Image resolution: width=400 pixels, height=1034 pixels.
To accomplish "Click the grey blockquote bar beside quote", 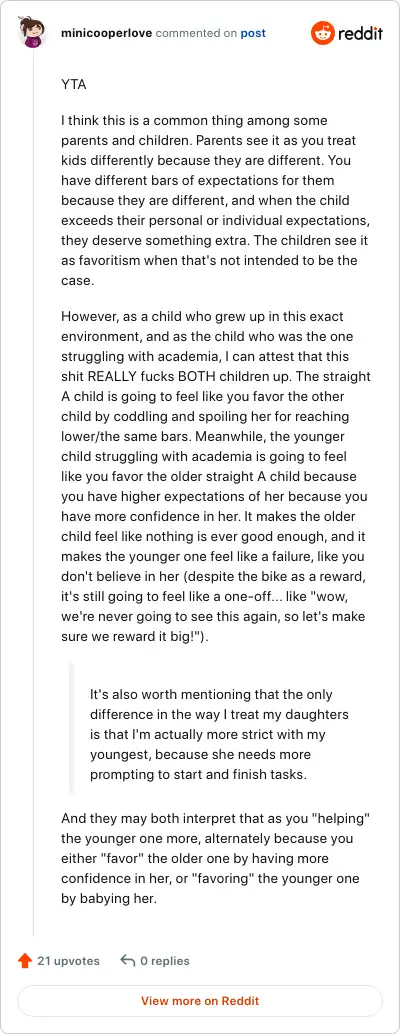I will click(72, 728).
